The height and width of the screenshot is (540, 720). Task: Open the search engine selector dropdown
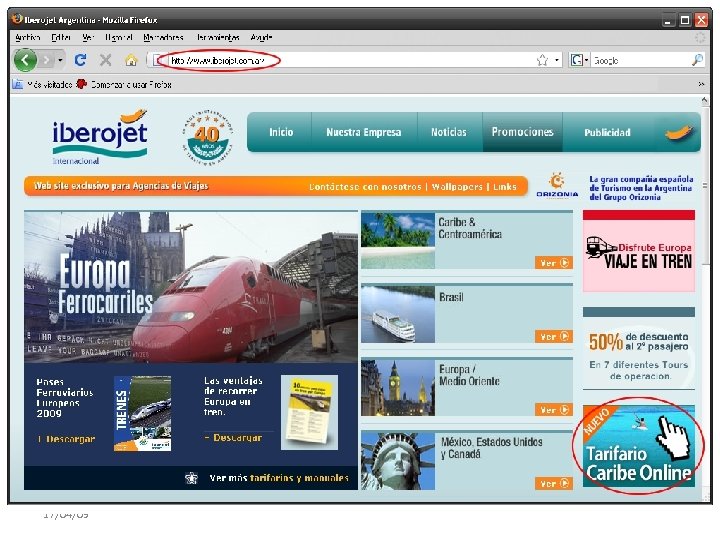coord(579,60)
